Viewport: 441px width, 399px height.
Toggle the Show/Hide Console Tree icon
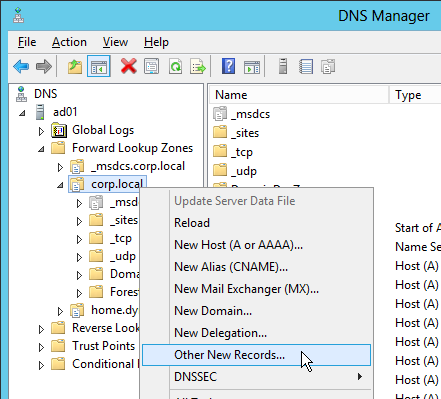[99, 66]
